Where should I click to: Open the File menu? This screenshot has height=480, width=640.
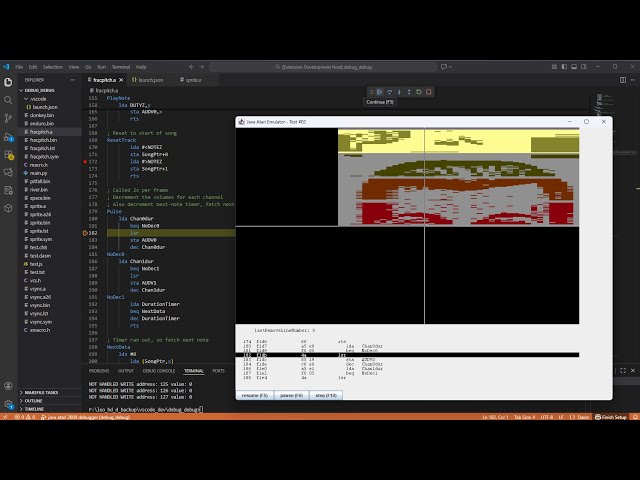point(19,67)
